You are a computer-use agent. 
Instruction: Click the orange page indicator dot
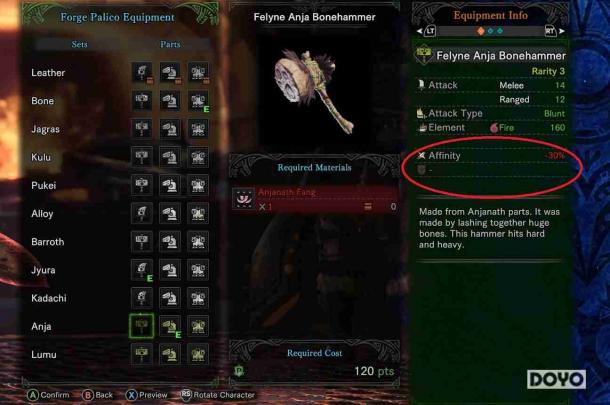(480, 31)
